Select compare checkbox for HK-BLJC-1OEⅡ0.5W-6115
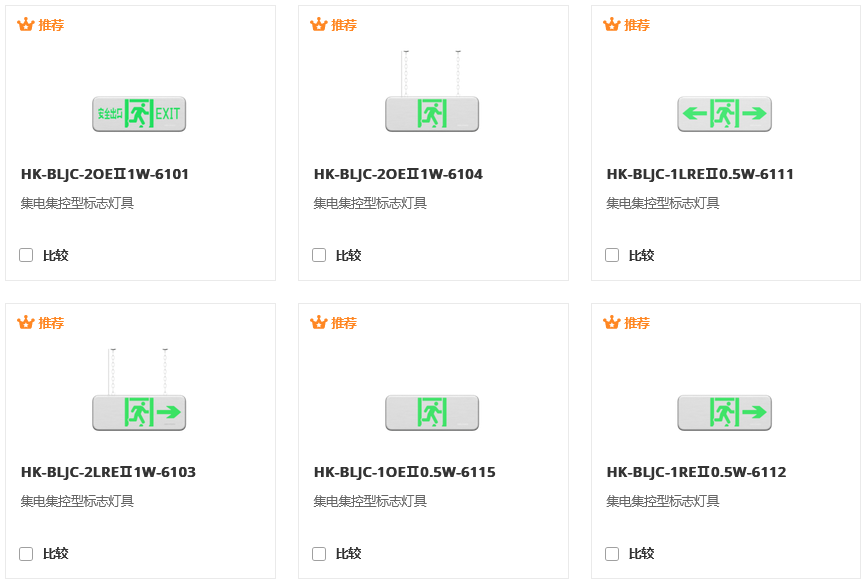 (319, 553)
